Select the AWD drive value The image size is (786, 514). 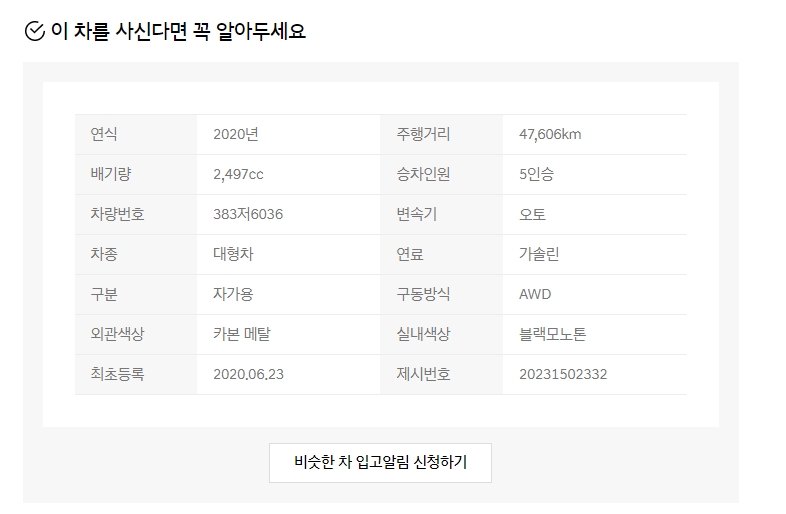click(x=535, y=294)
